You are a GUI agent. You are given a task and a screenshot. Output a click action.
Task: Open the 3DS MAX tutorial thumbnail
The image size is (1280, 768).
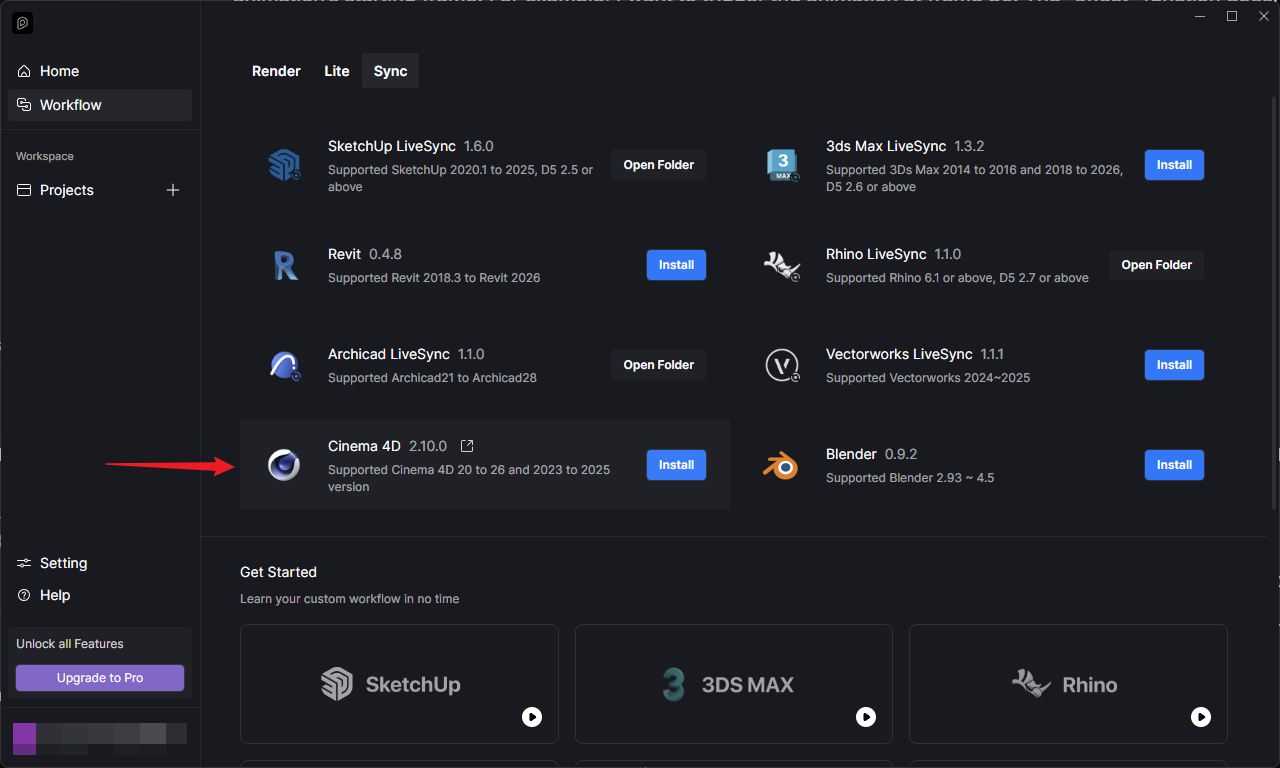click(x=733, y=684)
